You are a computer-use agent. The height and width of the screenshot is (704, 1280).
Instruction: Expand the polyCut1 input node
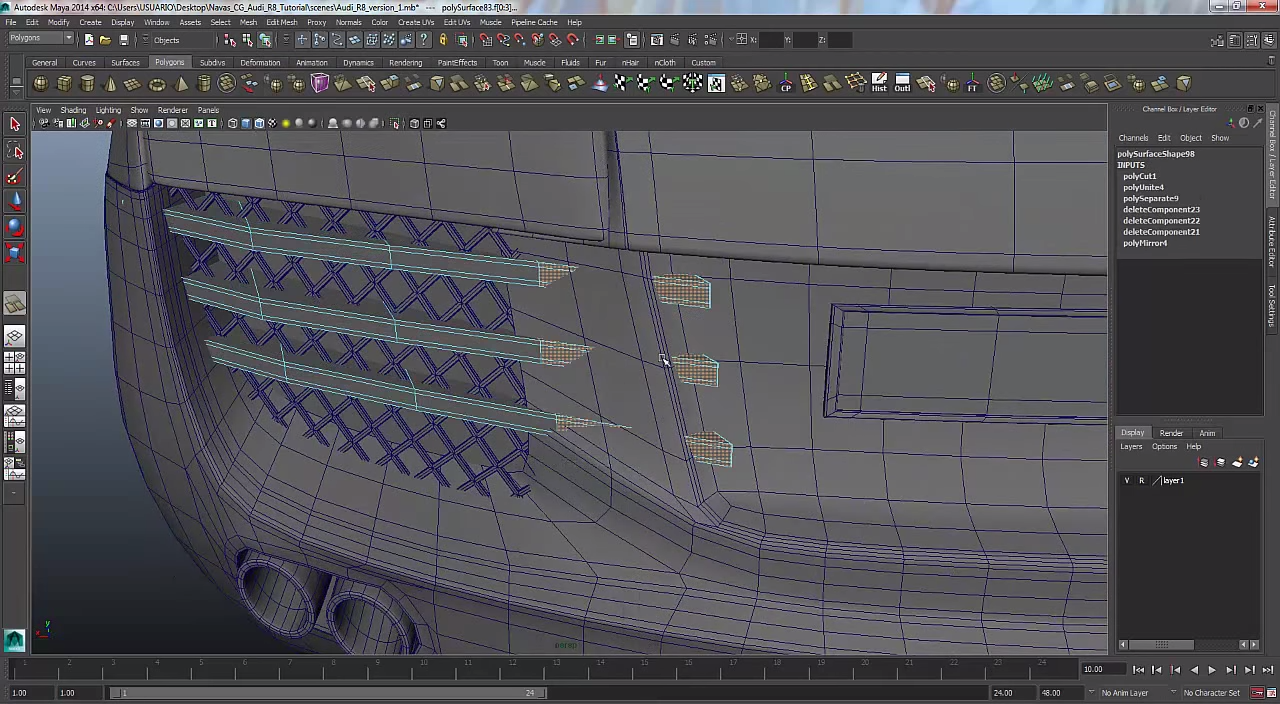coord(1139,176)
